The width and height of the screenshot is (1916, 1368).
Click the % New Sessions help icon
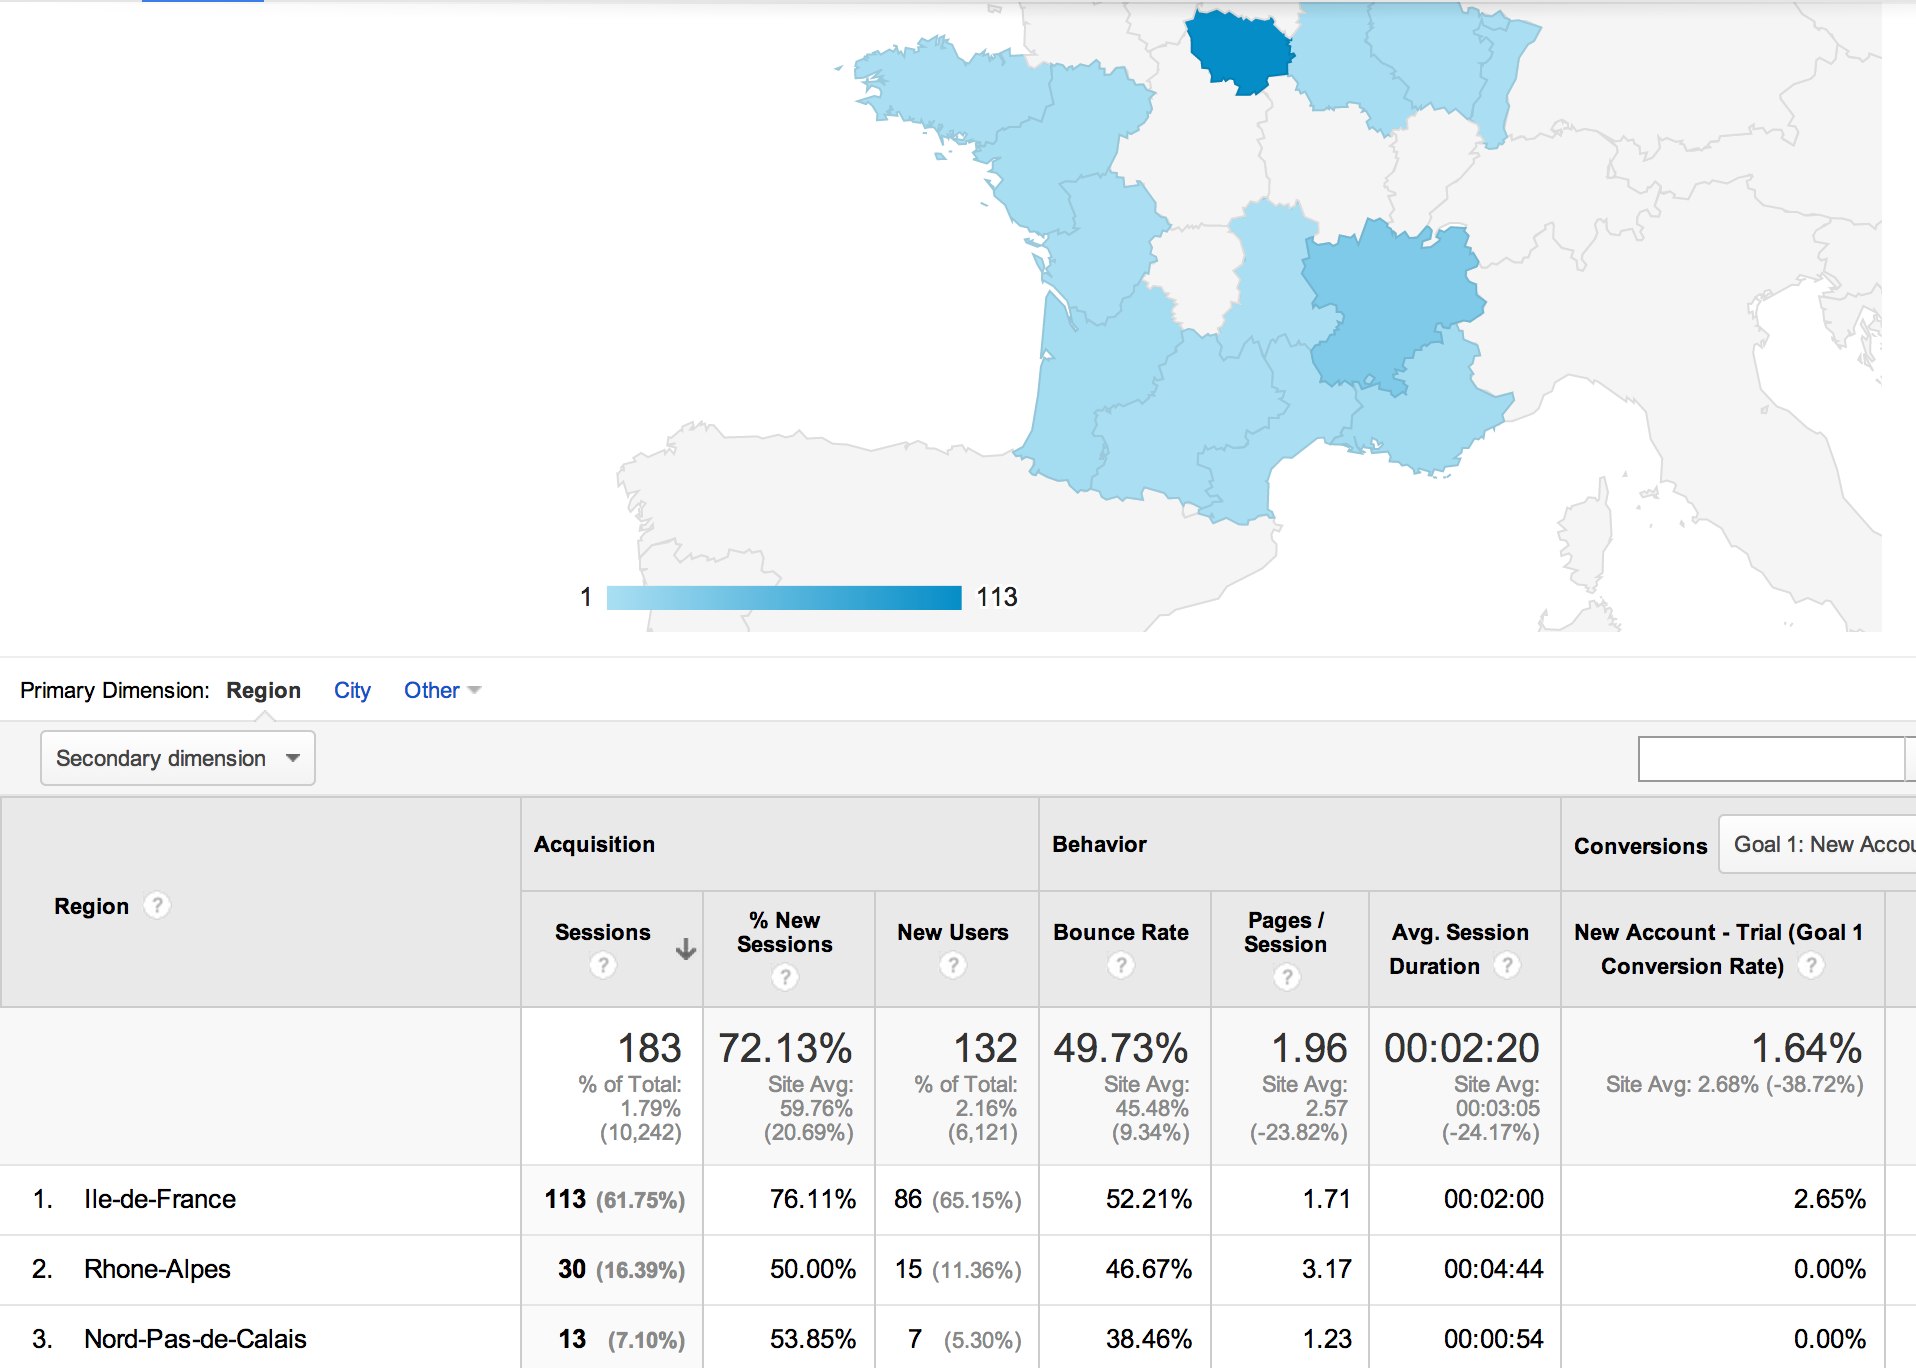coord(785,977)
